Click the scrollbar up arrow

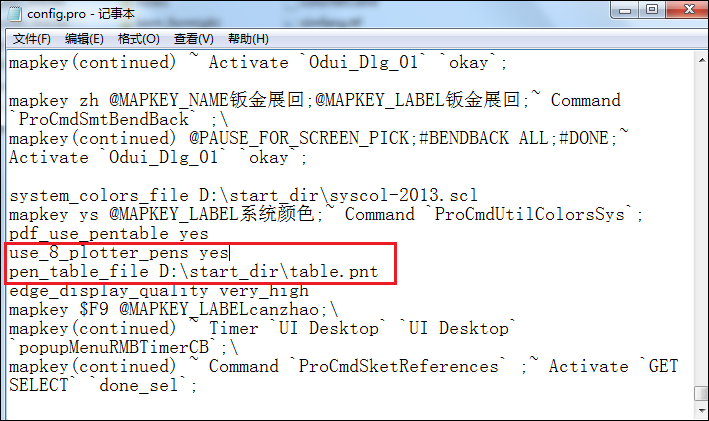(x=701, y=60)
